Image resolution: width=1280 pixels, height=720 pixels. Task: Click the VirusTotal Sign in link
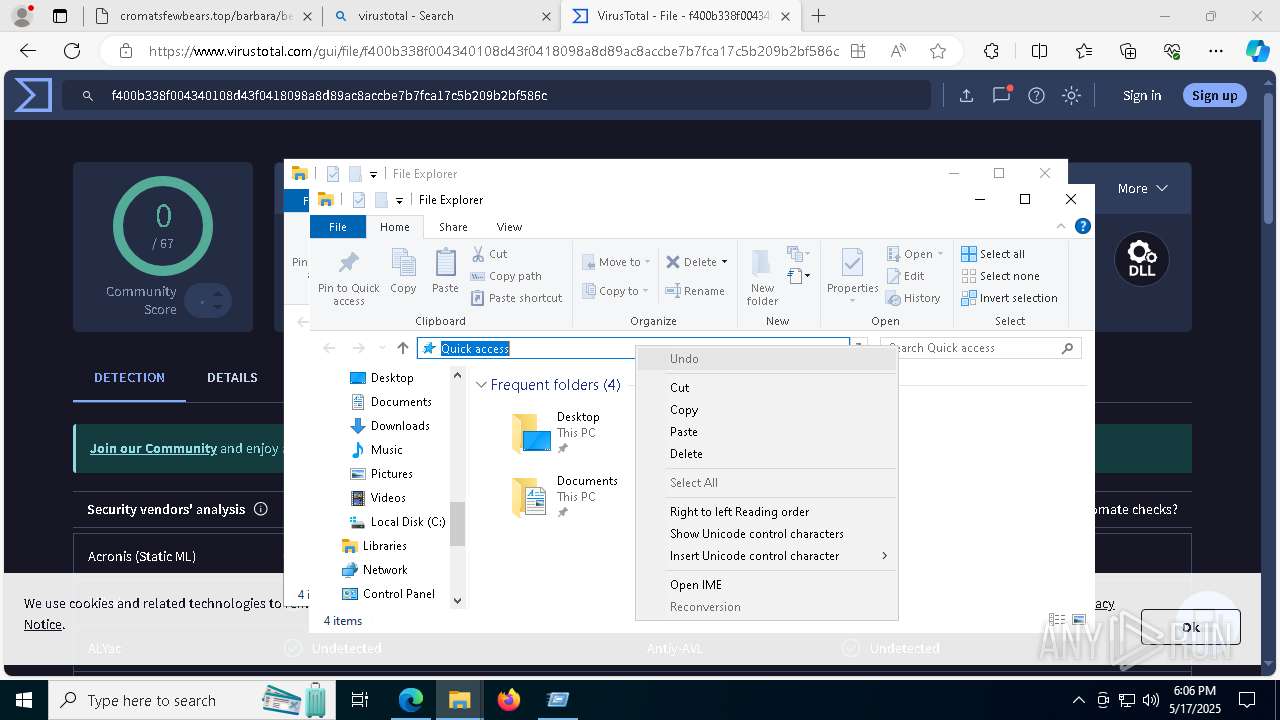click(1142, 96)
